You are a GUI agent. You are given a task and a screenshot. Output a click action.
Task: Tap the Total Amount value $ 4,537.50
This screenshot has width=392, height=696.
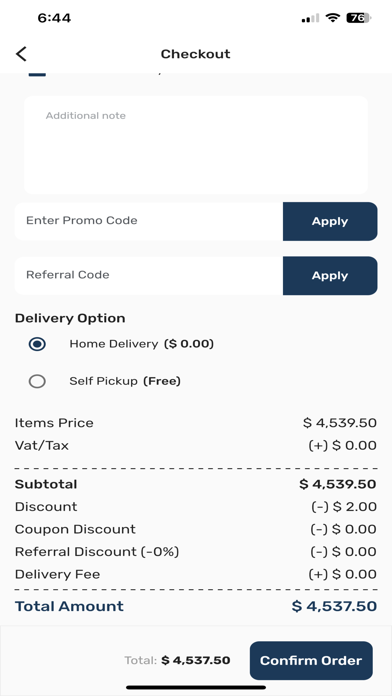click(334, 606)
